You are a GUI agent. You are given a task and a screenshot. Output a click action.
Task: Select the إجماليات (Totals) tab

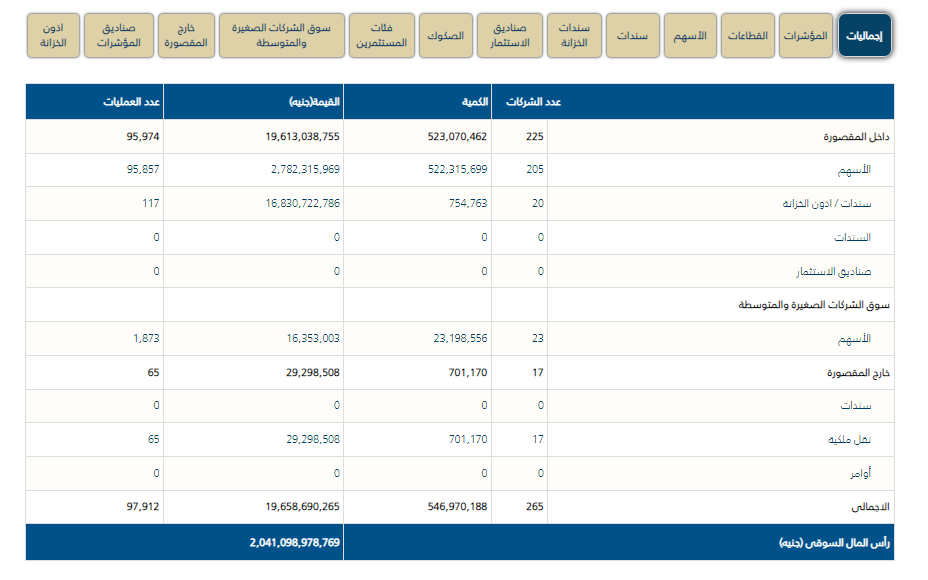pos(865,36)
